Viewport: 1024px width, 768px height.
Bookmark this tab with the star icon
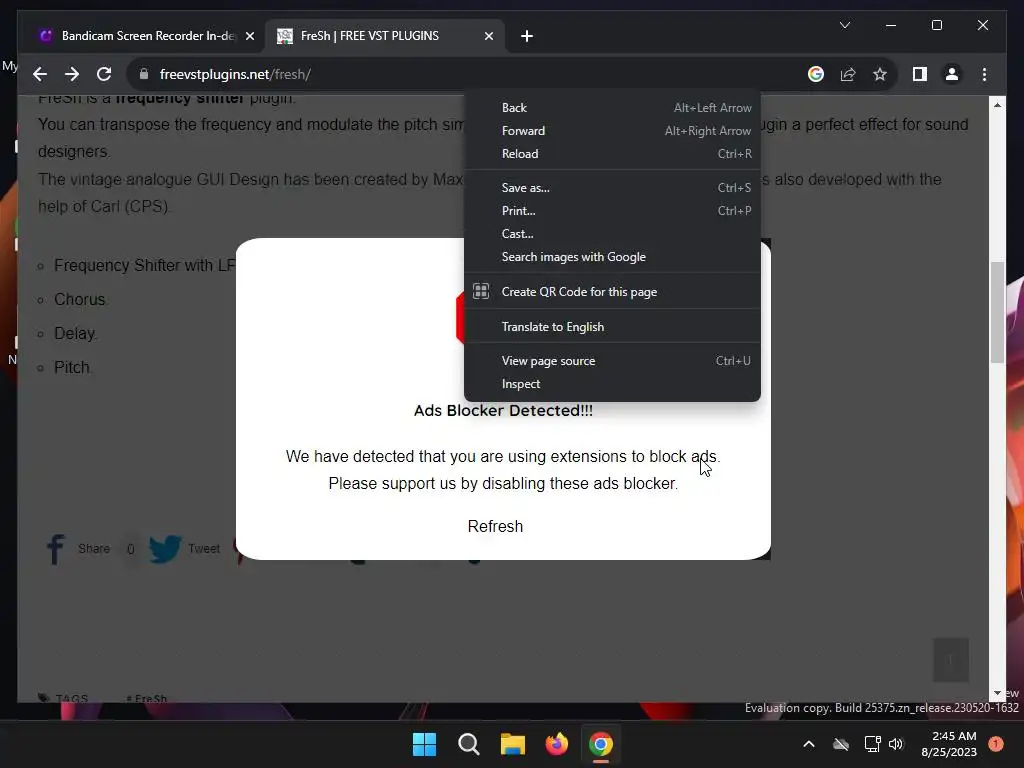click(880, 74)
